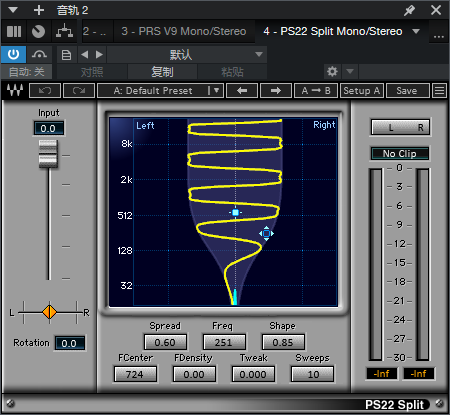Click the Input gain value field
The height and width of the screenshot is (415, 450).
(48, 128)
